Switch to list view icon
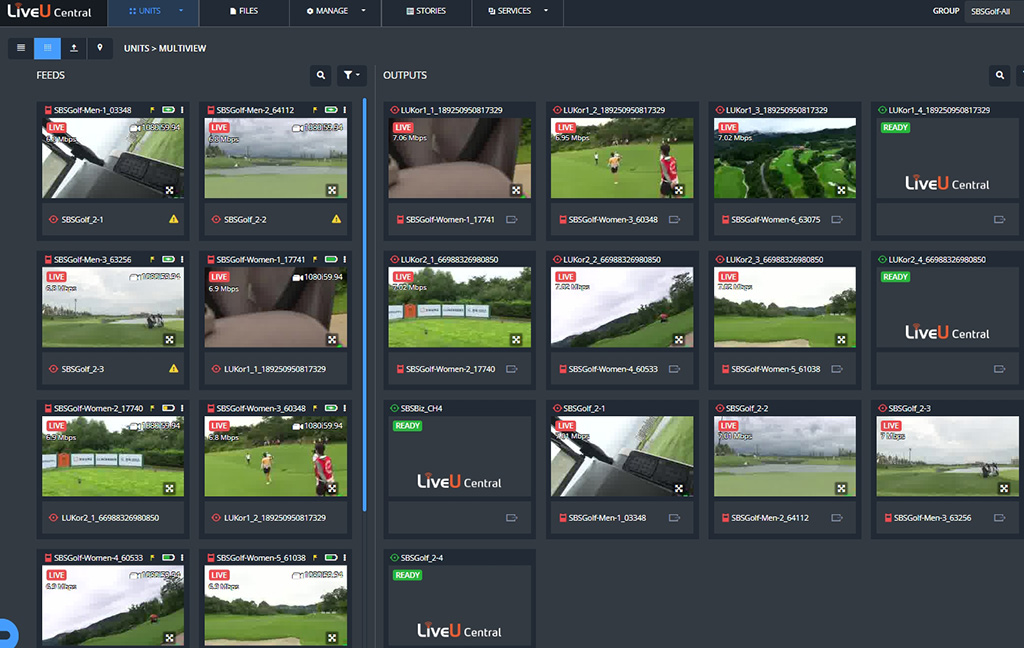Viewport: 1024px width, 648px height. coord(21,48)
